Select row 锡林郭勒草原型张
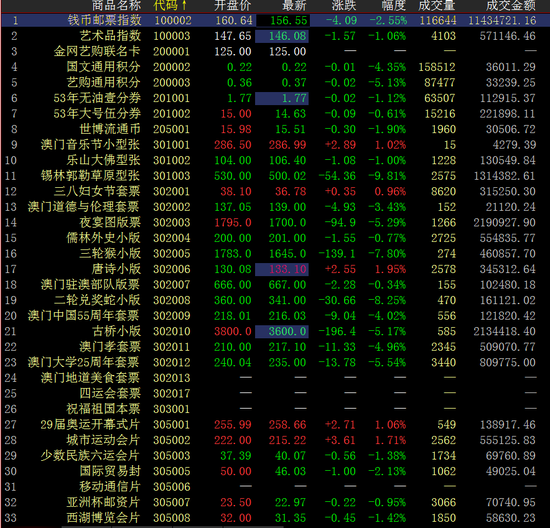This screenshot has height=528, width=550. tap(275, 176)
